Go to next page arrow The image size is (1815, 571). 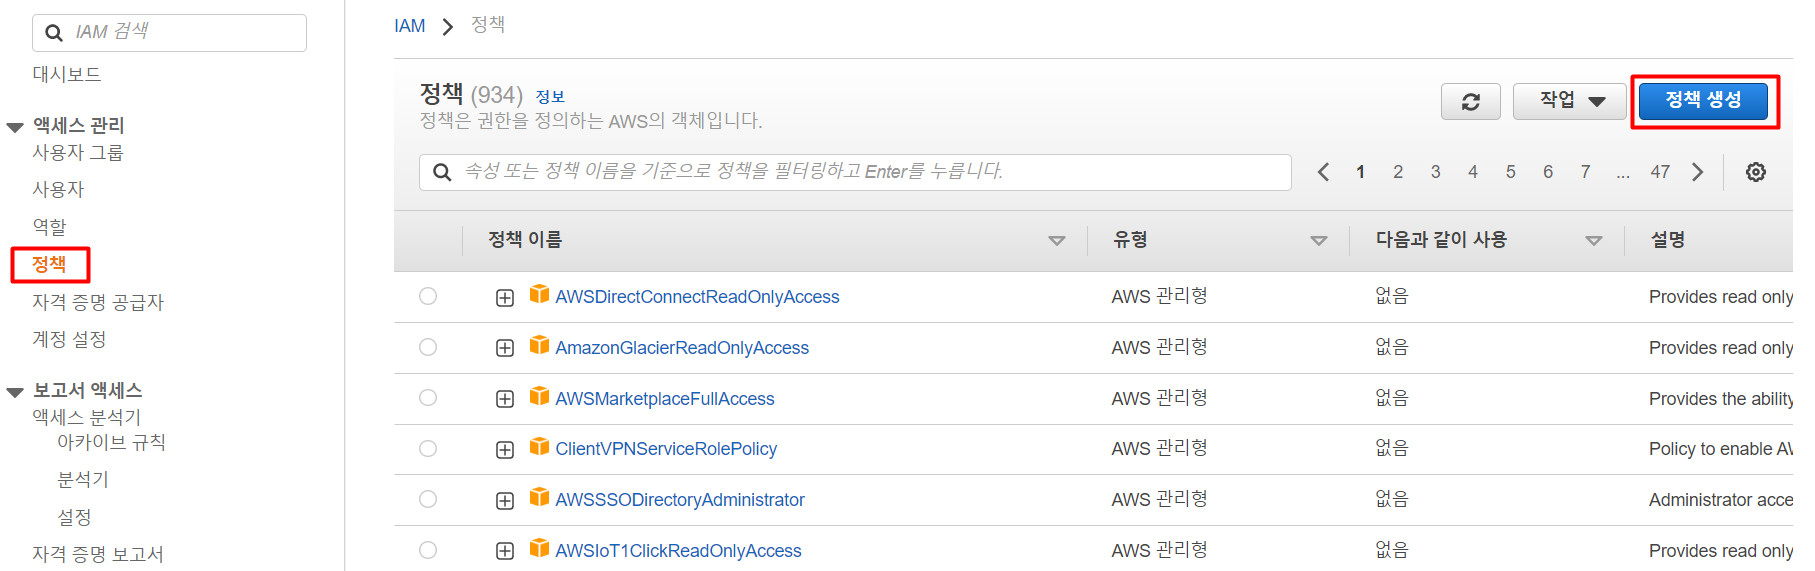[1697, 172]
